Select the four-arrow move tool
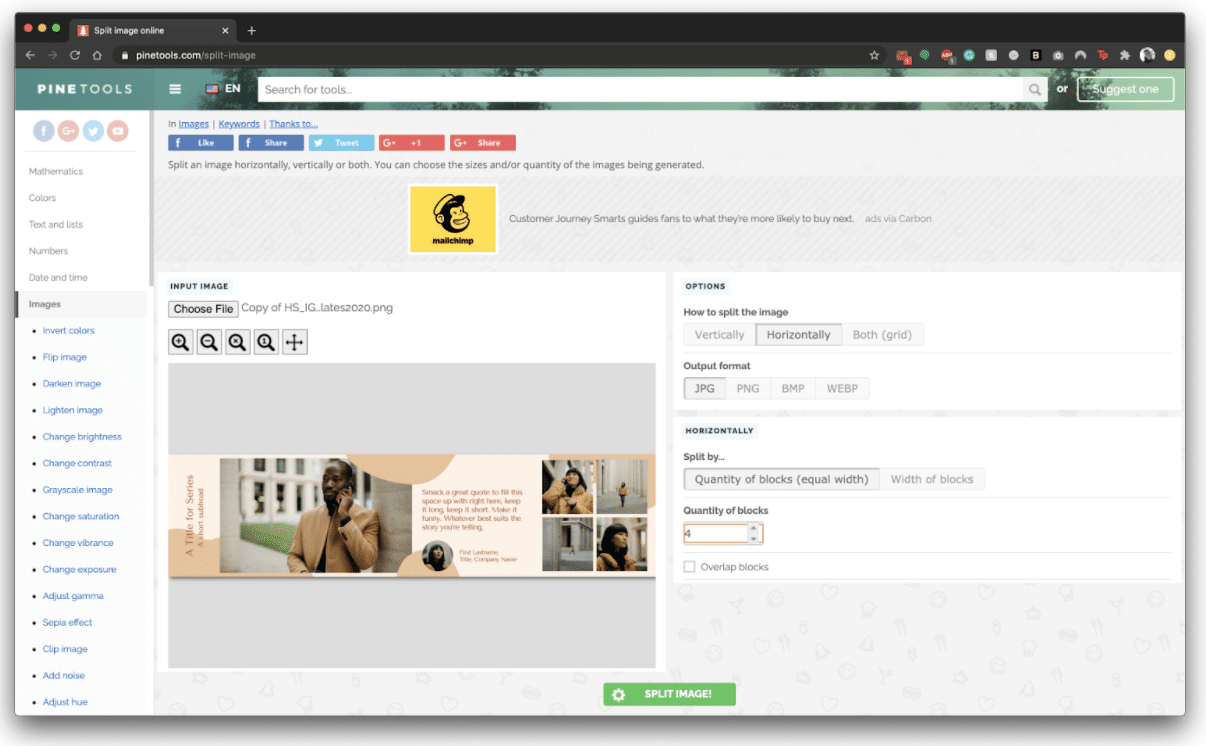The width and height of the screenshot is (1206, 746). tap(294, 343)
